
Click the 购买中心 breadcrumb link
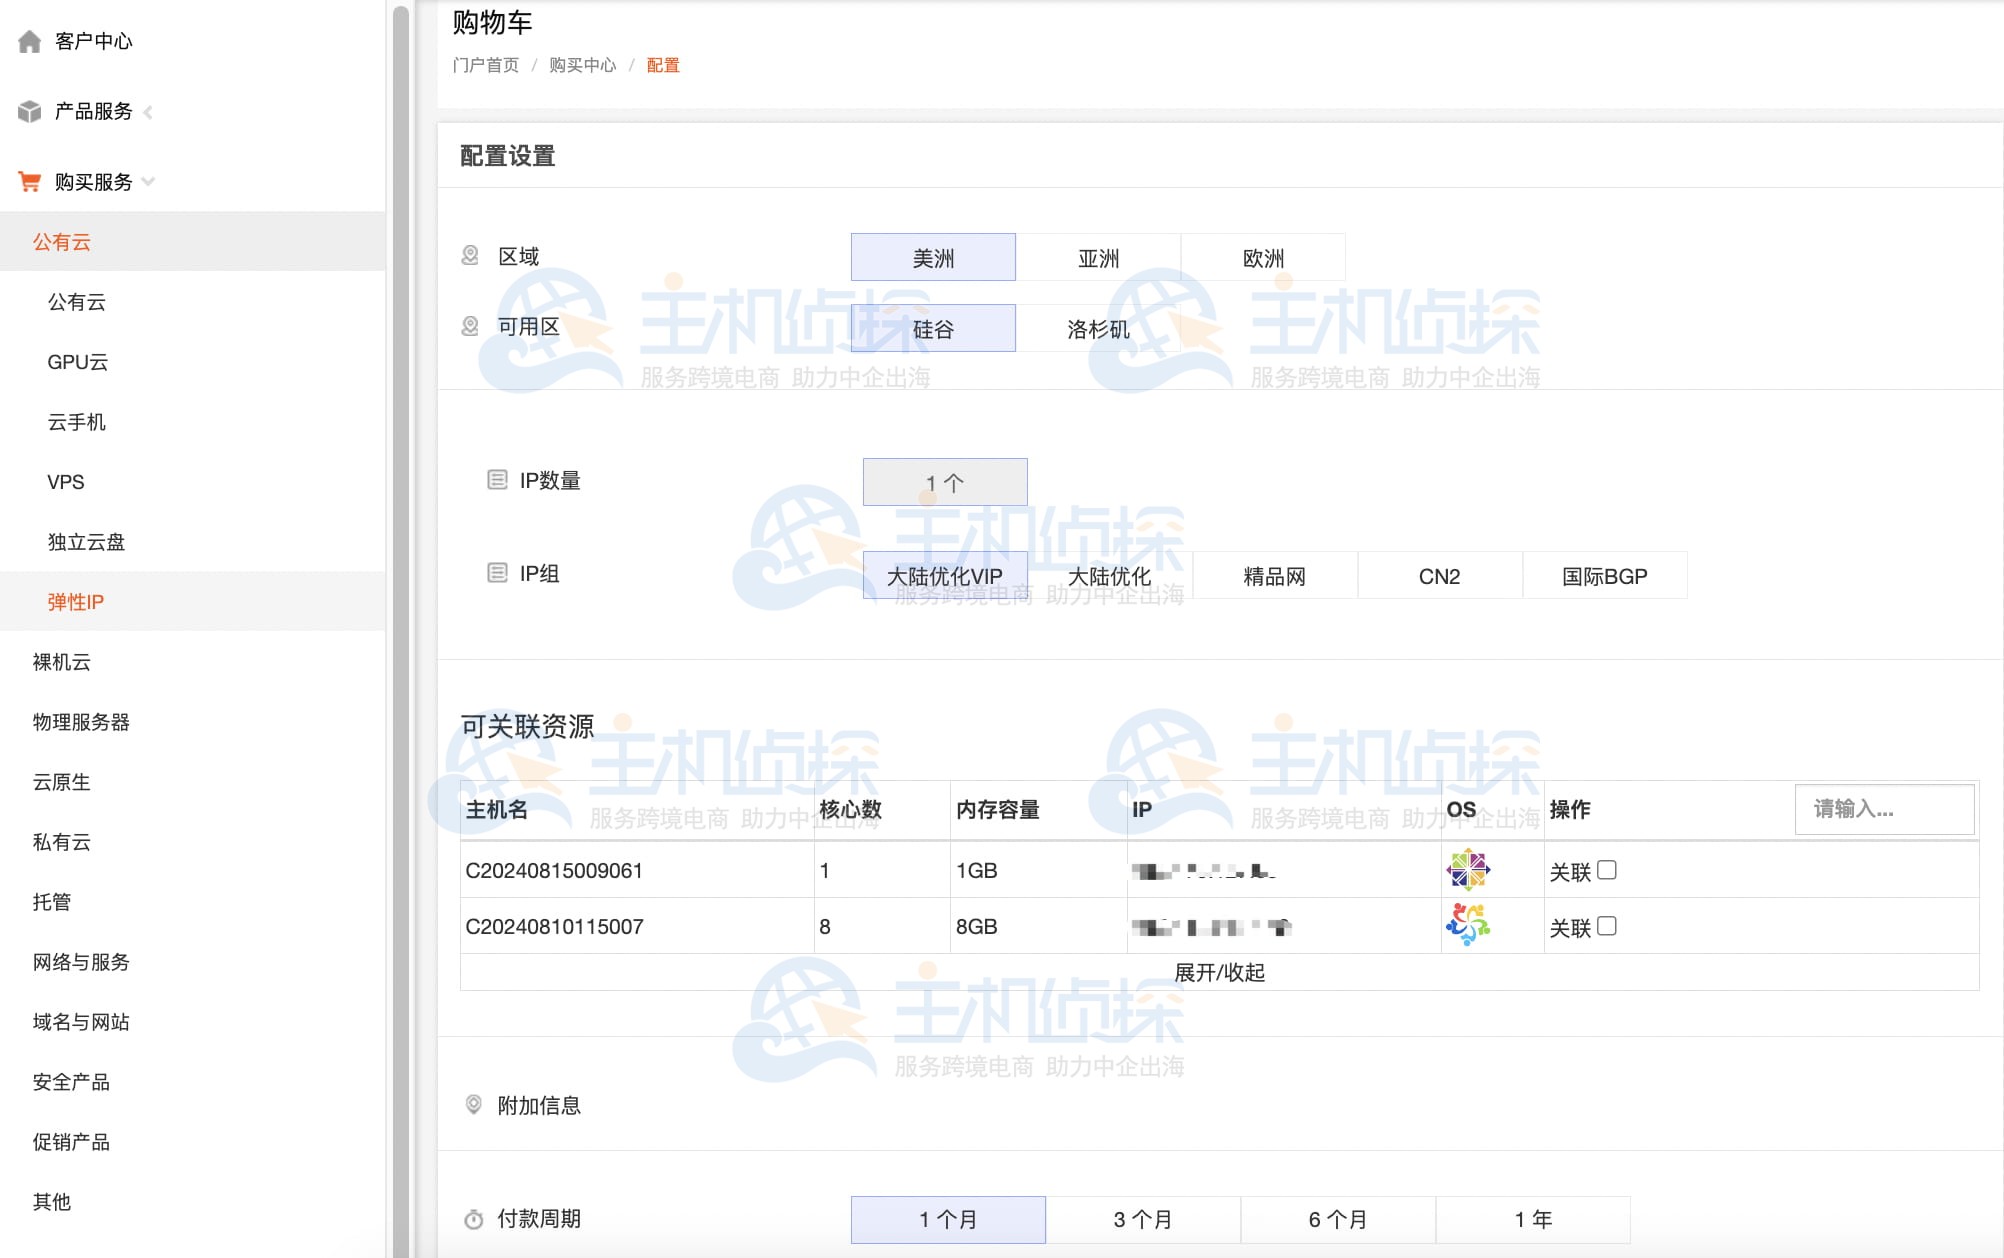(581, 64)
